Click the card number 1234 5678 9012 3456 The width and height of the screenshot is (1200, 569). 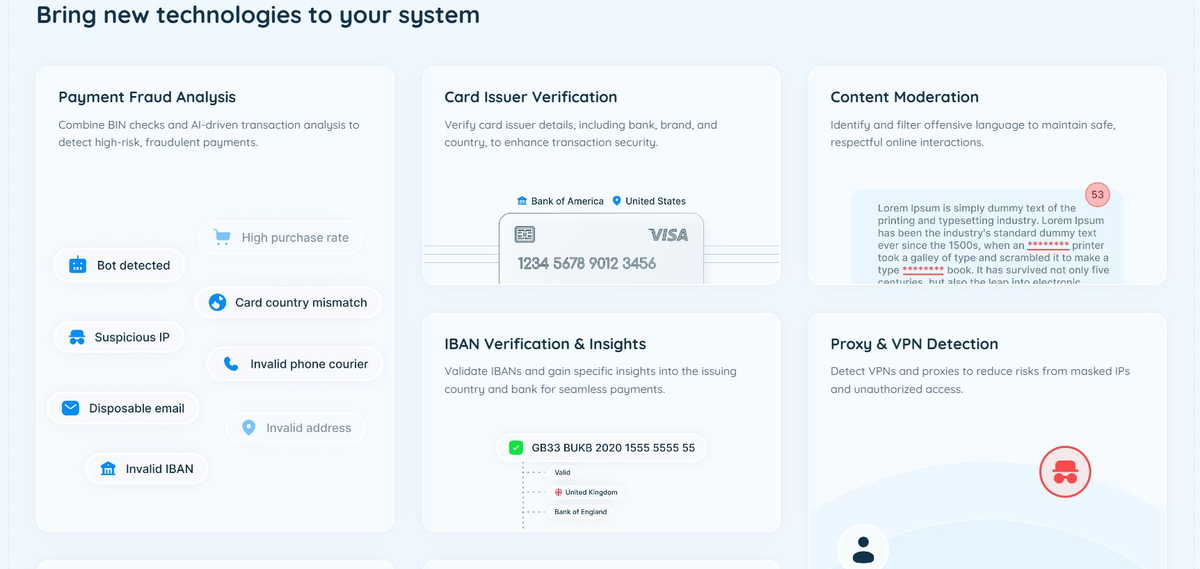tap(587, 264)
